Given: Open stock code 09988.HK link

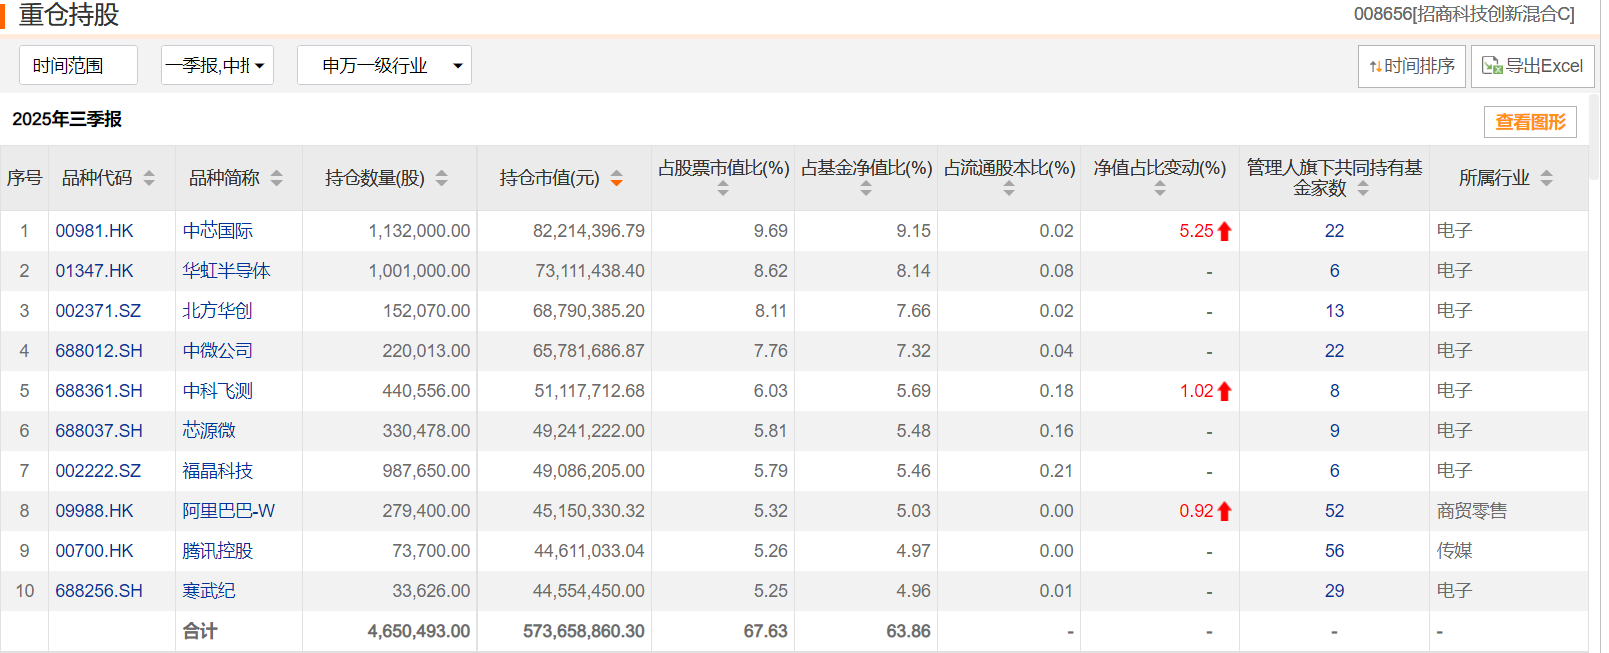Looking at the screenshot, I should [x=94, y=511].
